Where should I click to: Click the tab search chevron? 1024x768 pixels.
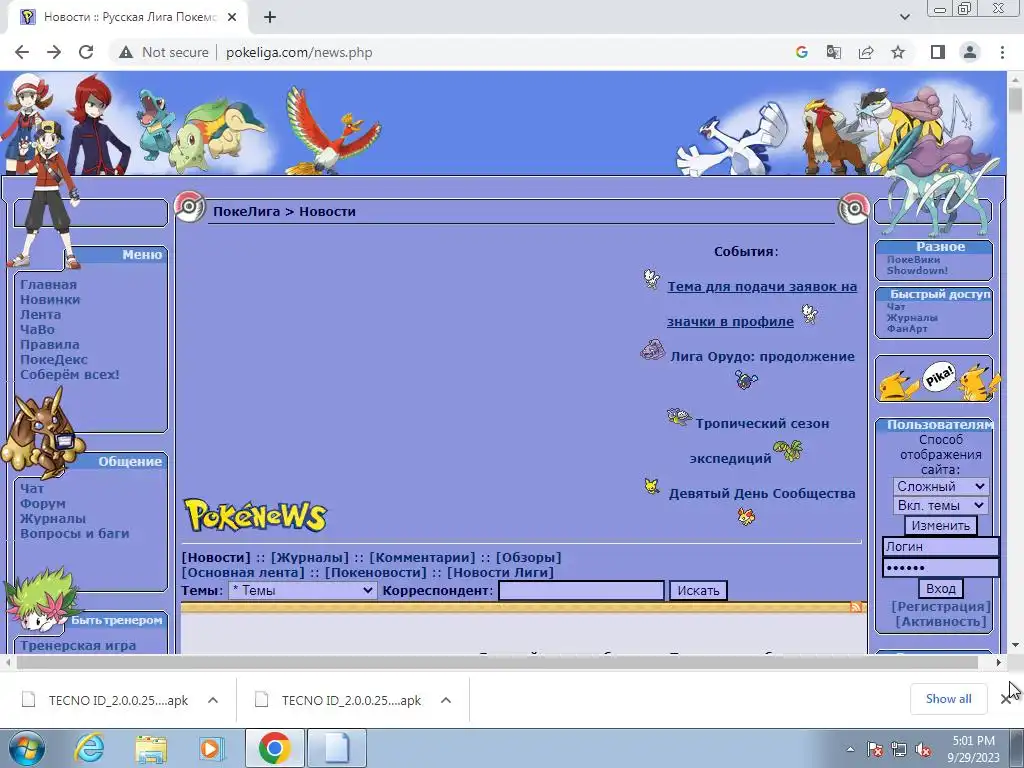[x=904, y=17]
